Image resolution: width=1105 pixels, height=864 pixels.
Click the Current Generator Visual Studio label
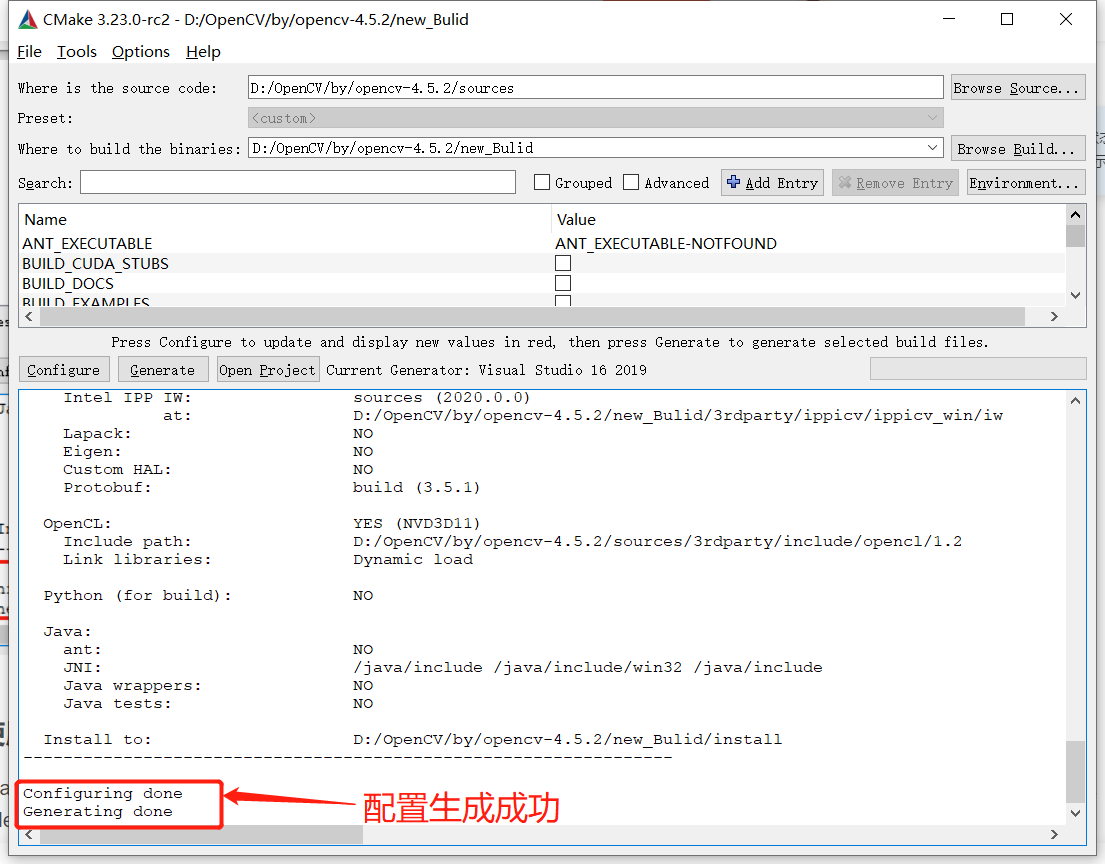pos(486,370)
